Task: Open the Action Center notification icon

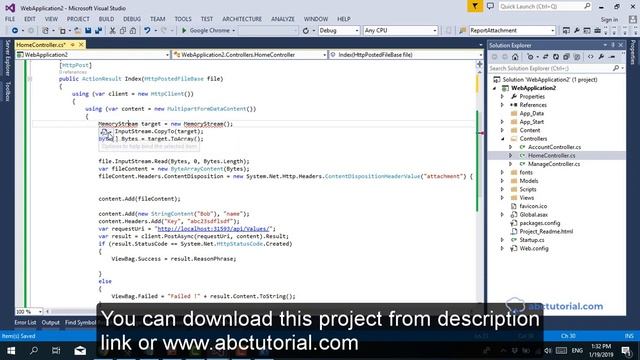Action: tap(626, 351)
